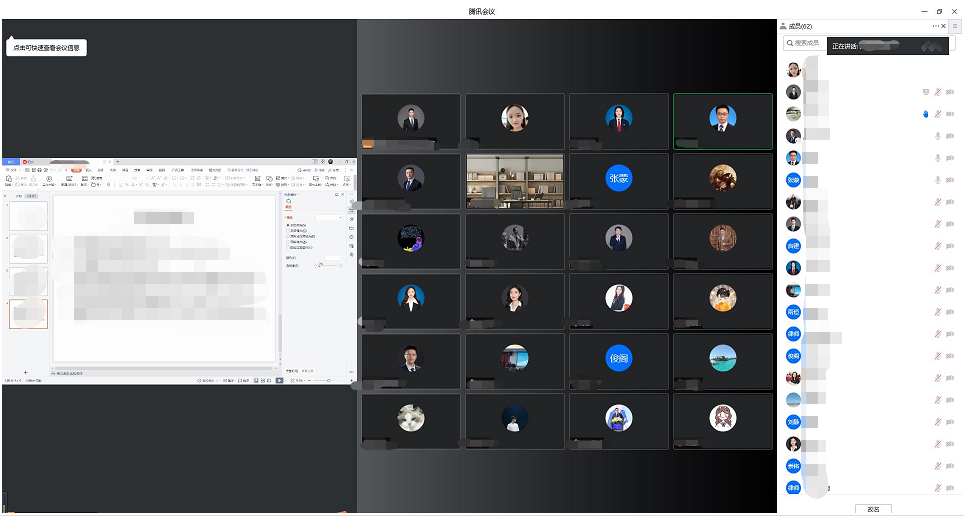This screenshot has width=964, height=516.
Task: Select the first fill radio option in properties pane
Action: [288, 225]
